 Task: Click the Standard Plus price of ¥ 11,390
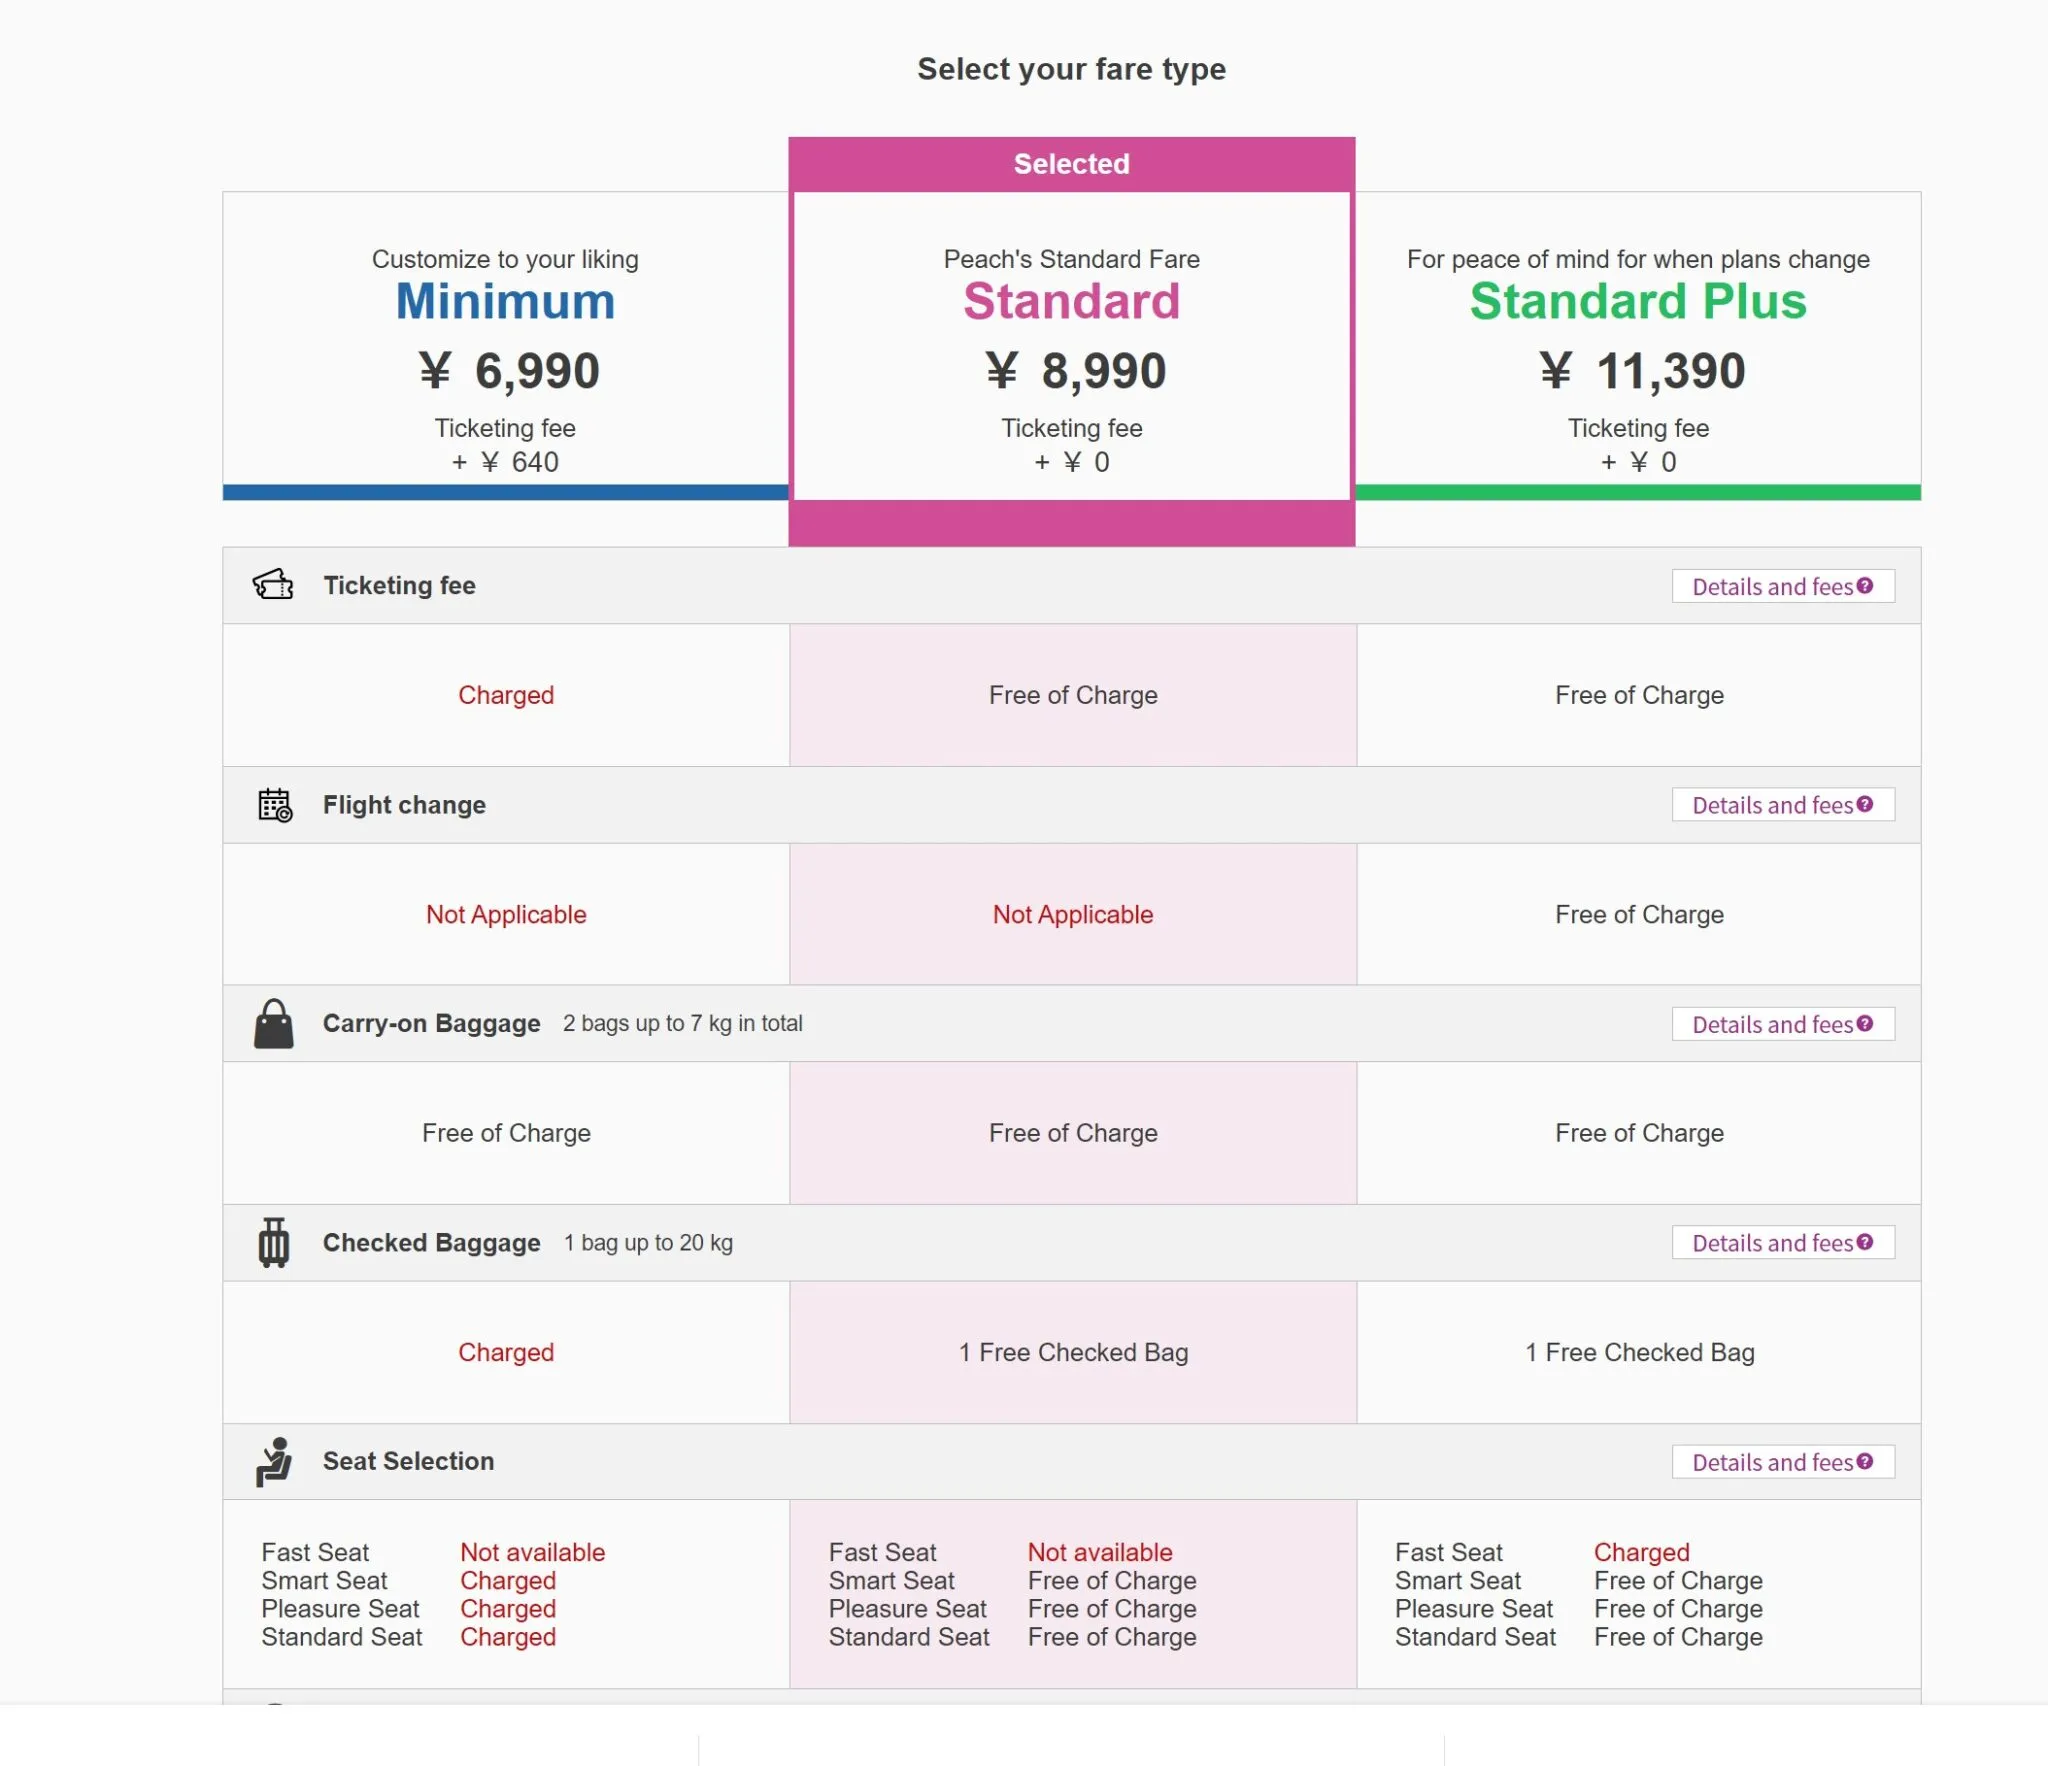pos(1642,371)
